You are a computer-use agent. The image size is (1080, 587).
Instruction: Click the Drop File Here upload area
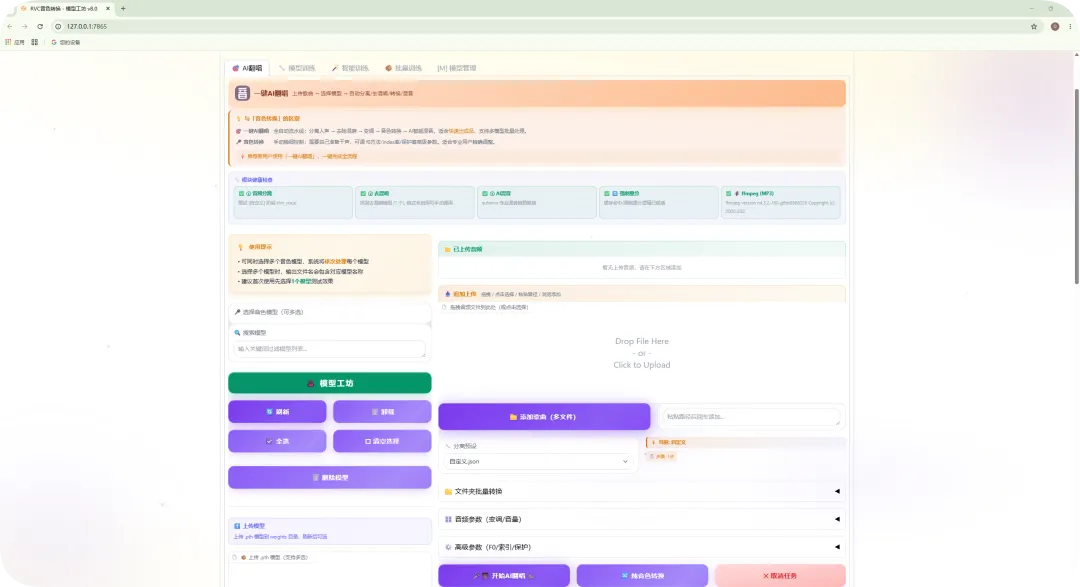point(642,353)
